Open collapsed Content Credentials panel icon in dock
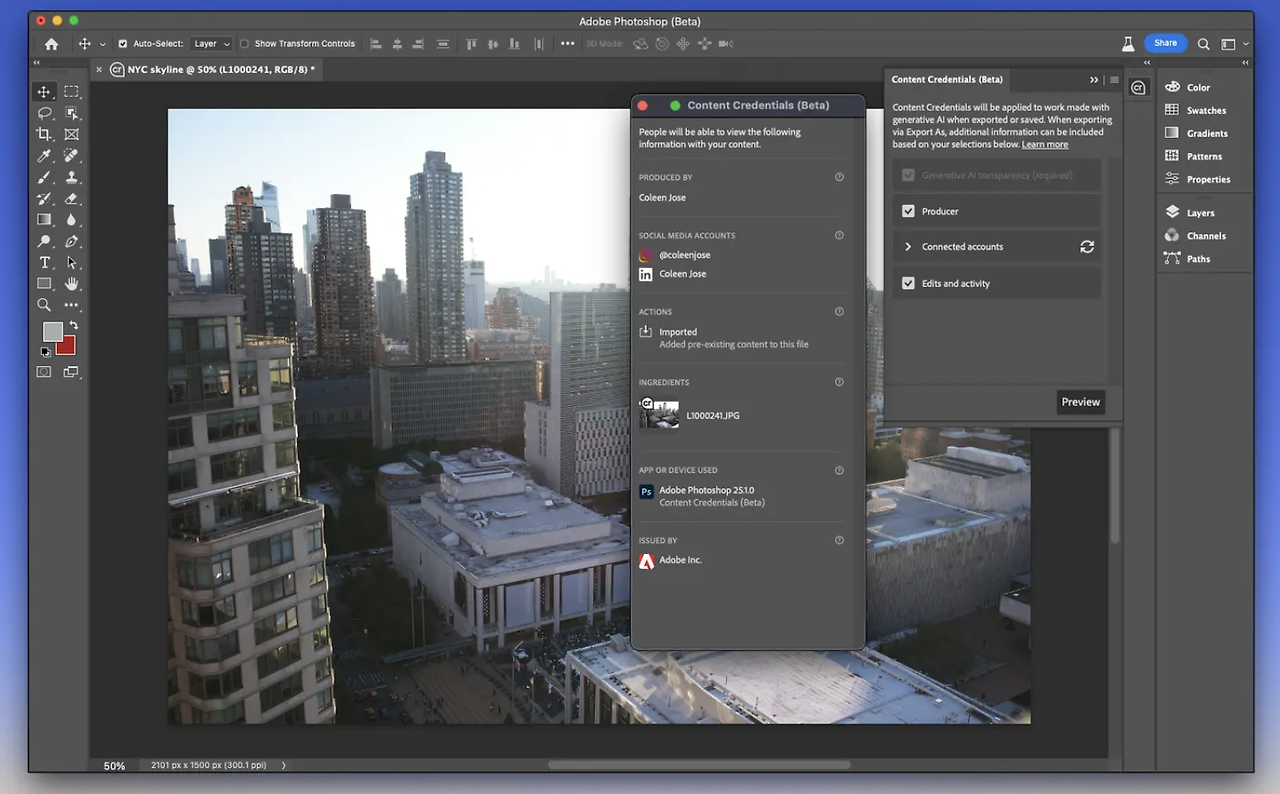 [x=1138, y=87]
